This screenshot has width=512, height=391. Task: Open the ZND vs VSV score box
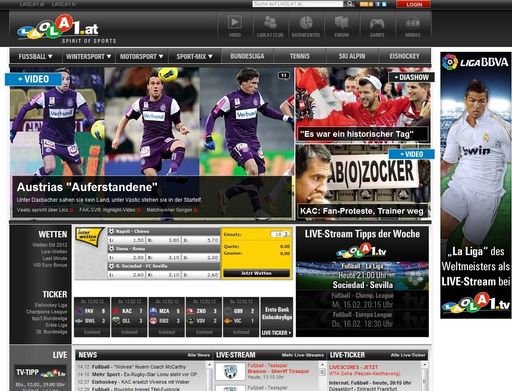(204, 317)
